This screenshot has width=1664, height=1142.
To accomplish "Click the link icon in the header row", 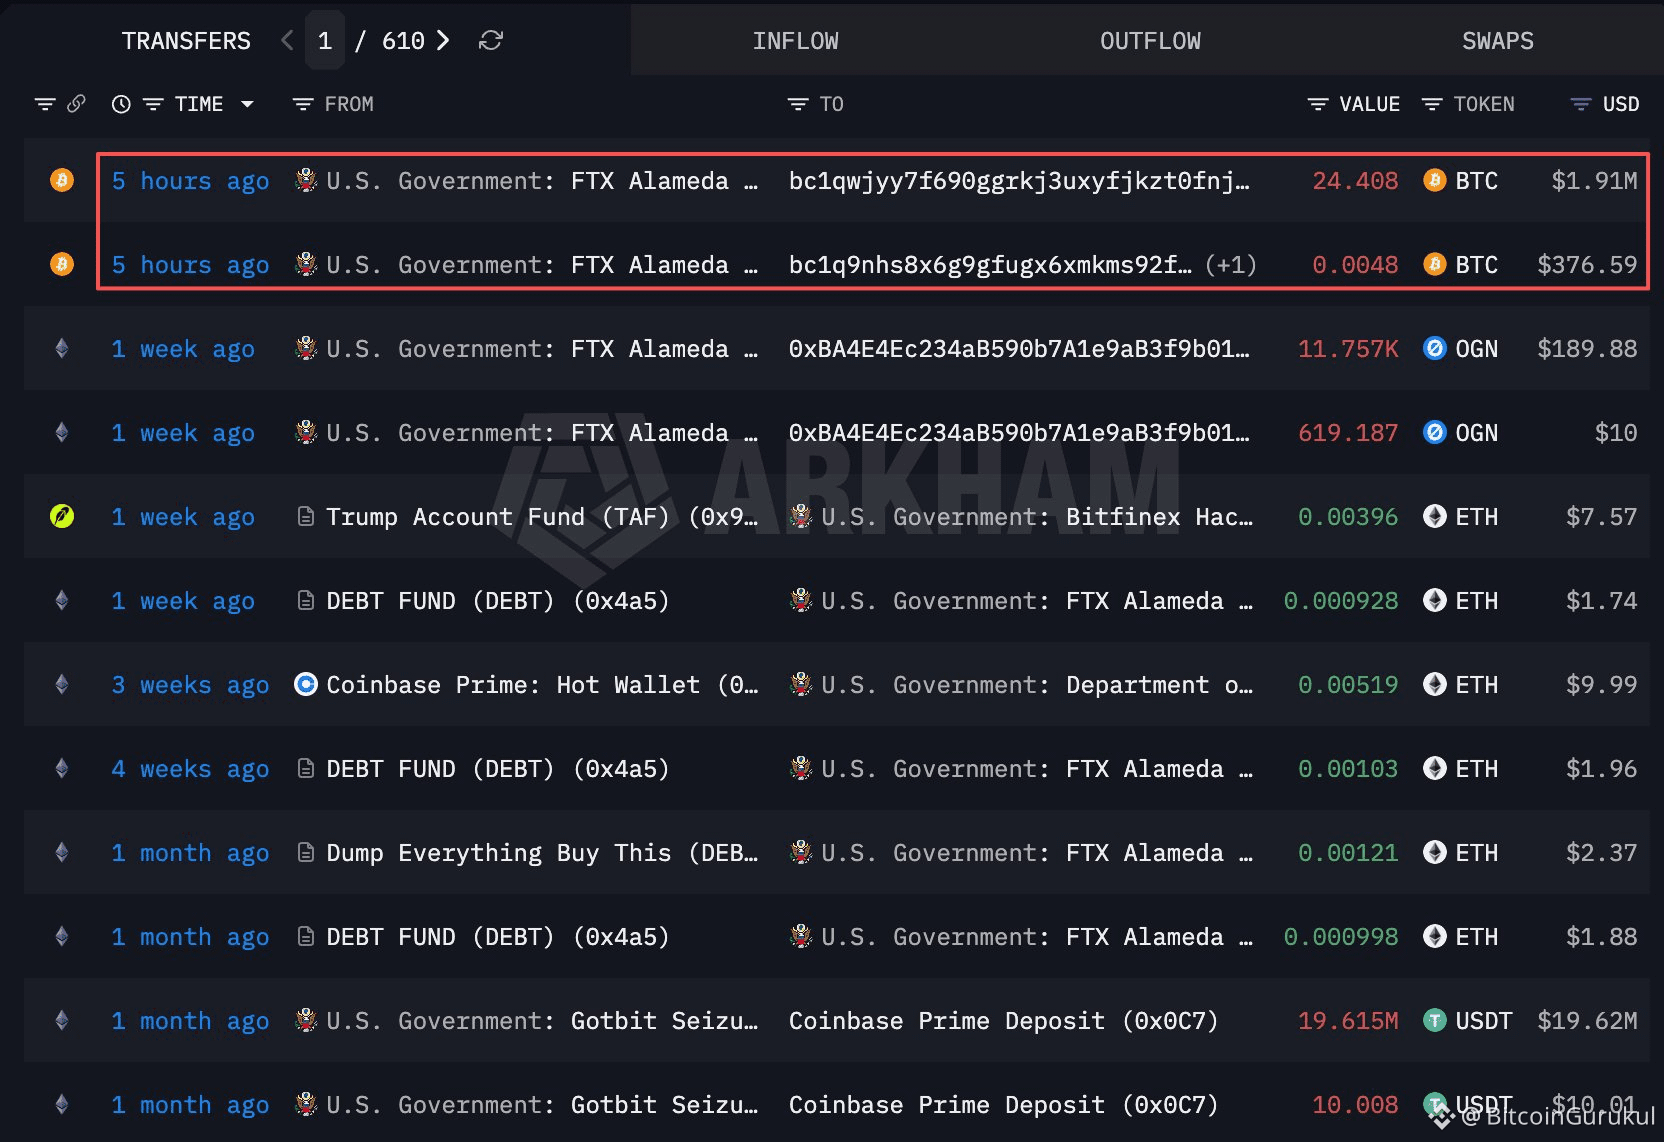I will (x=76, y=104).
